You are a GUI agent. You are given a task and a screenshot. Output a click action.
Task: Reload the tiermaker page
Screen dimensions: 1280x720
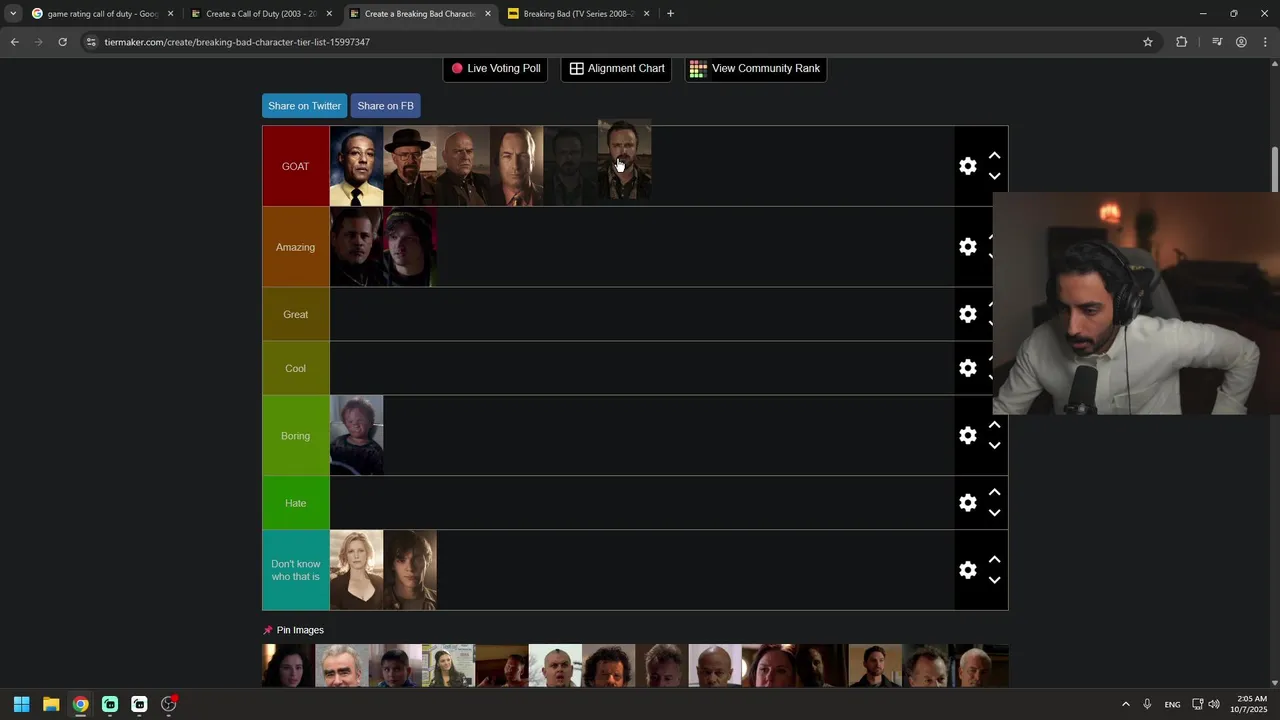tap(62, 42)
